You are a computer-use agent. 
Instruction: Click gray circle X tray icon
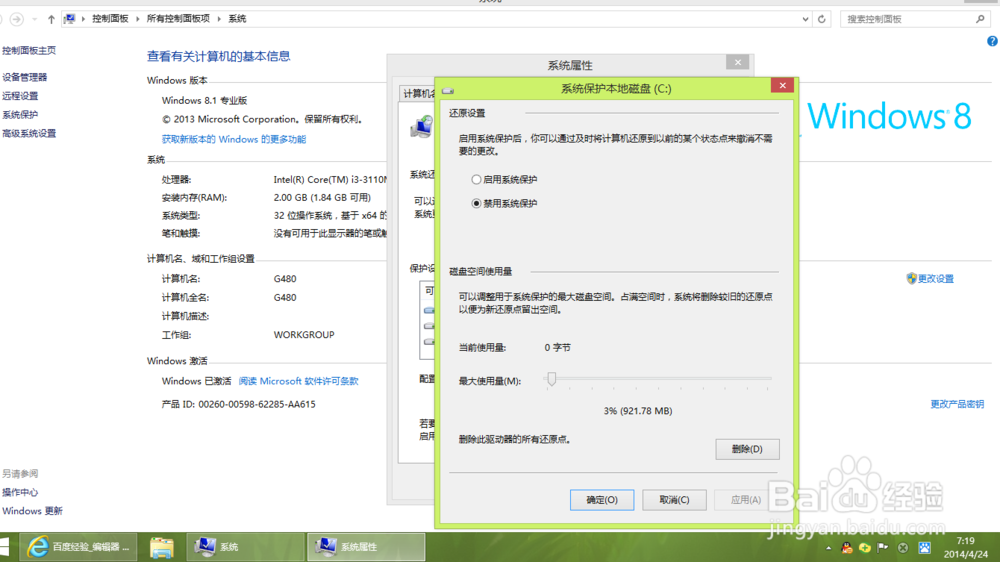tap(903, 547)
